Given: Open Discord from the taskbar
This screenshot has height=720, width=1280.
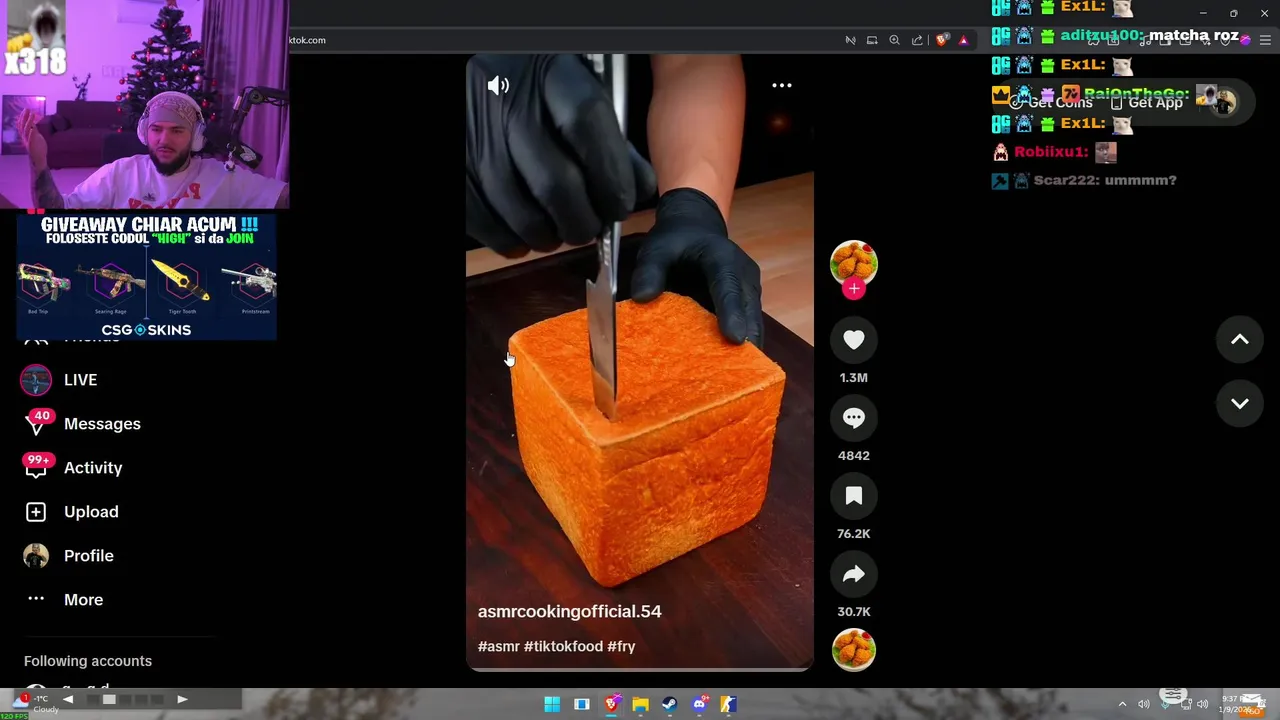Looking at the screenshot, I should click(700, 704).
